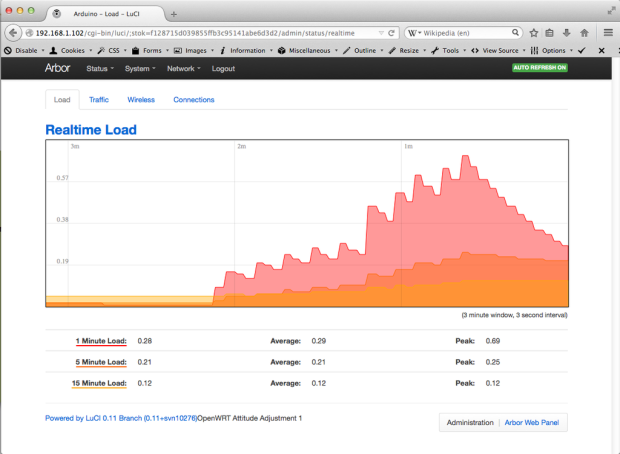Click the 2m marker on the load graph
Viewport: 620px width, 454px height.
(242, 146)
